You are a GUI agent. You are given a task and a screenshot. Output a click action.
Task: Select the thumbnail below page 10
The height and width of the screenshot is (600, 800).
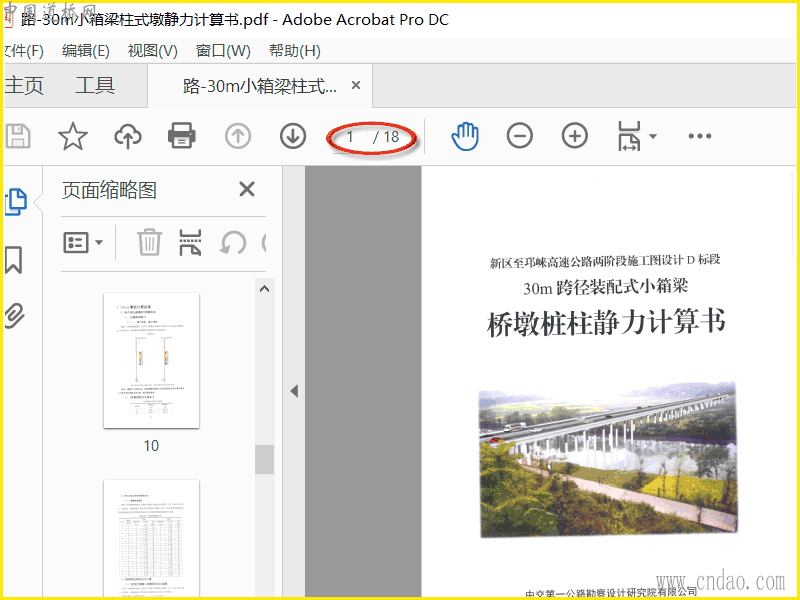tap(152, 538)
